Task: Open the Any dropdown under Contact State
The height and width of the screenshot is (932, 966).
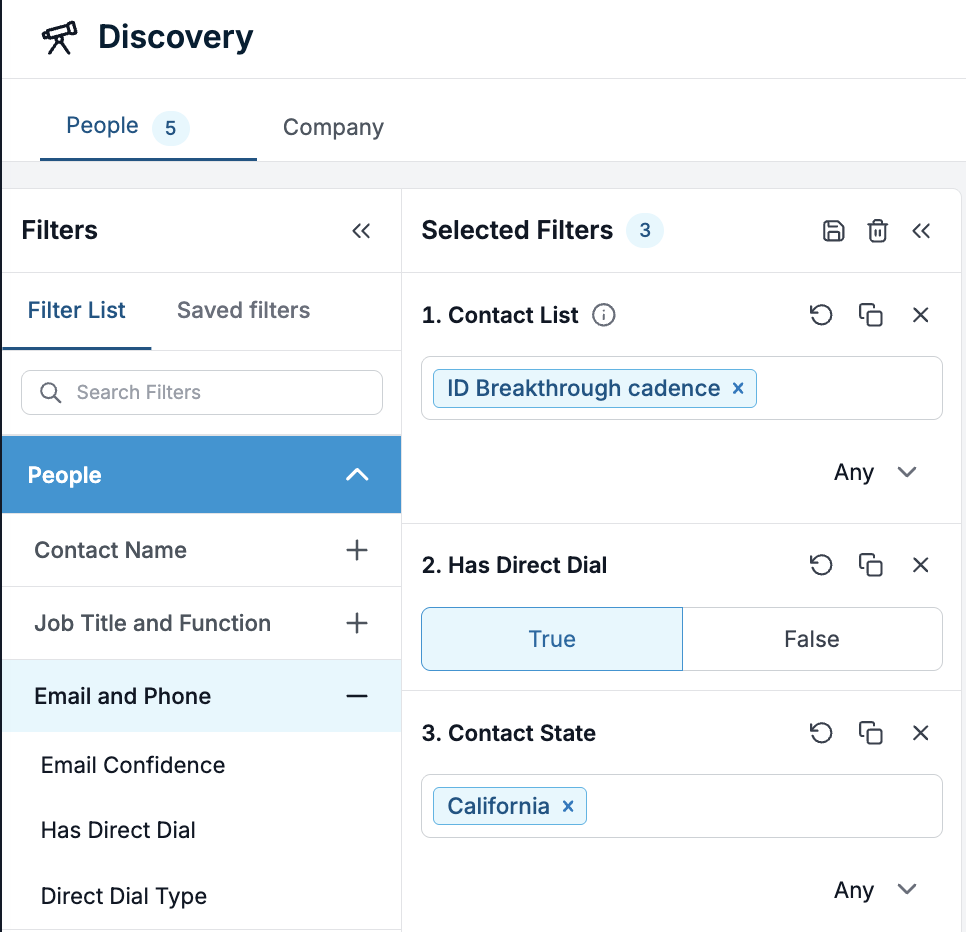Action: [875, 890]
